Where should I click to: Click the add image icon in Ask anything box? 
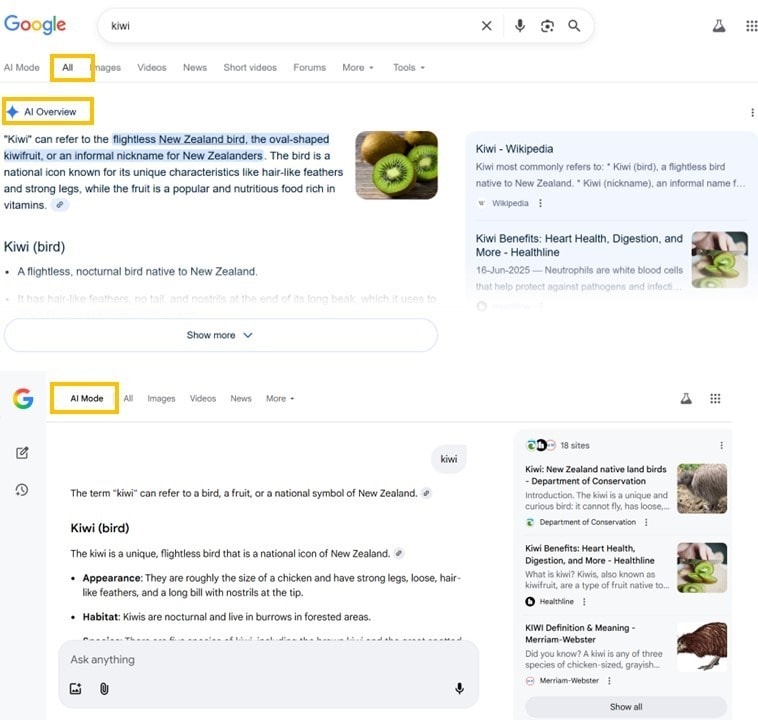tap(76, 688)
